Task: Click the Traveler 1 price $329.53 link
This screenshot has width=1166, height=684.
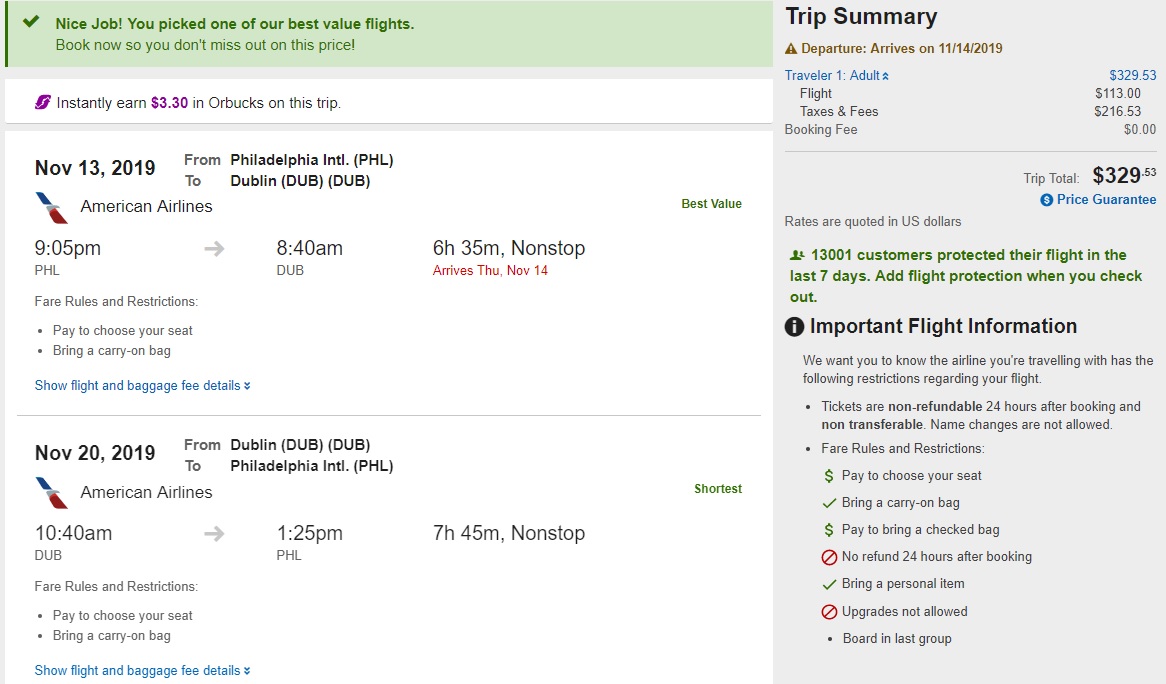Action: click(x=1132, y=76)
